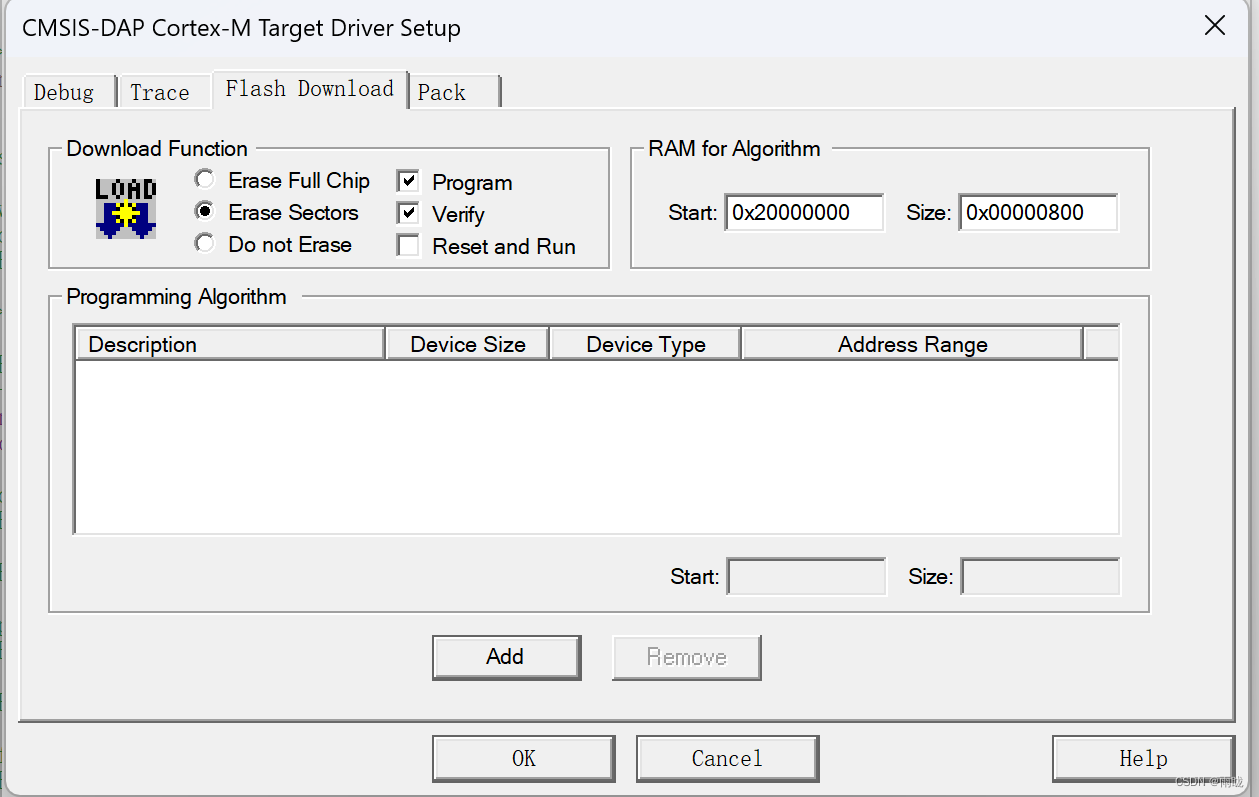
Task: Enable Reset and Run after download
Action: coord(408,245)
